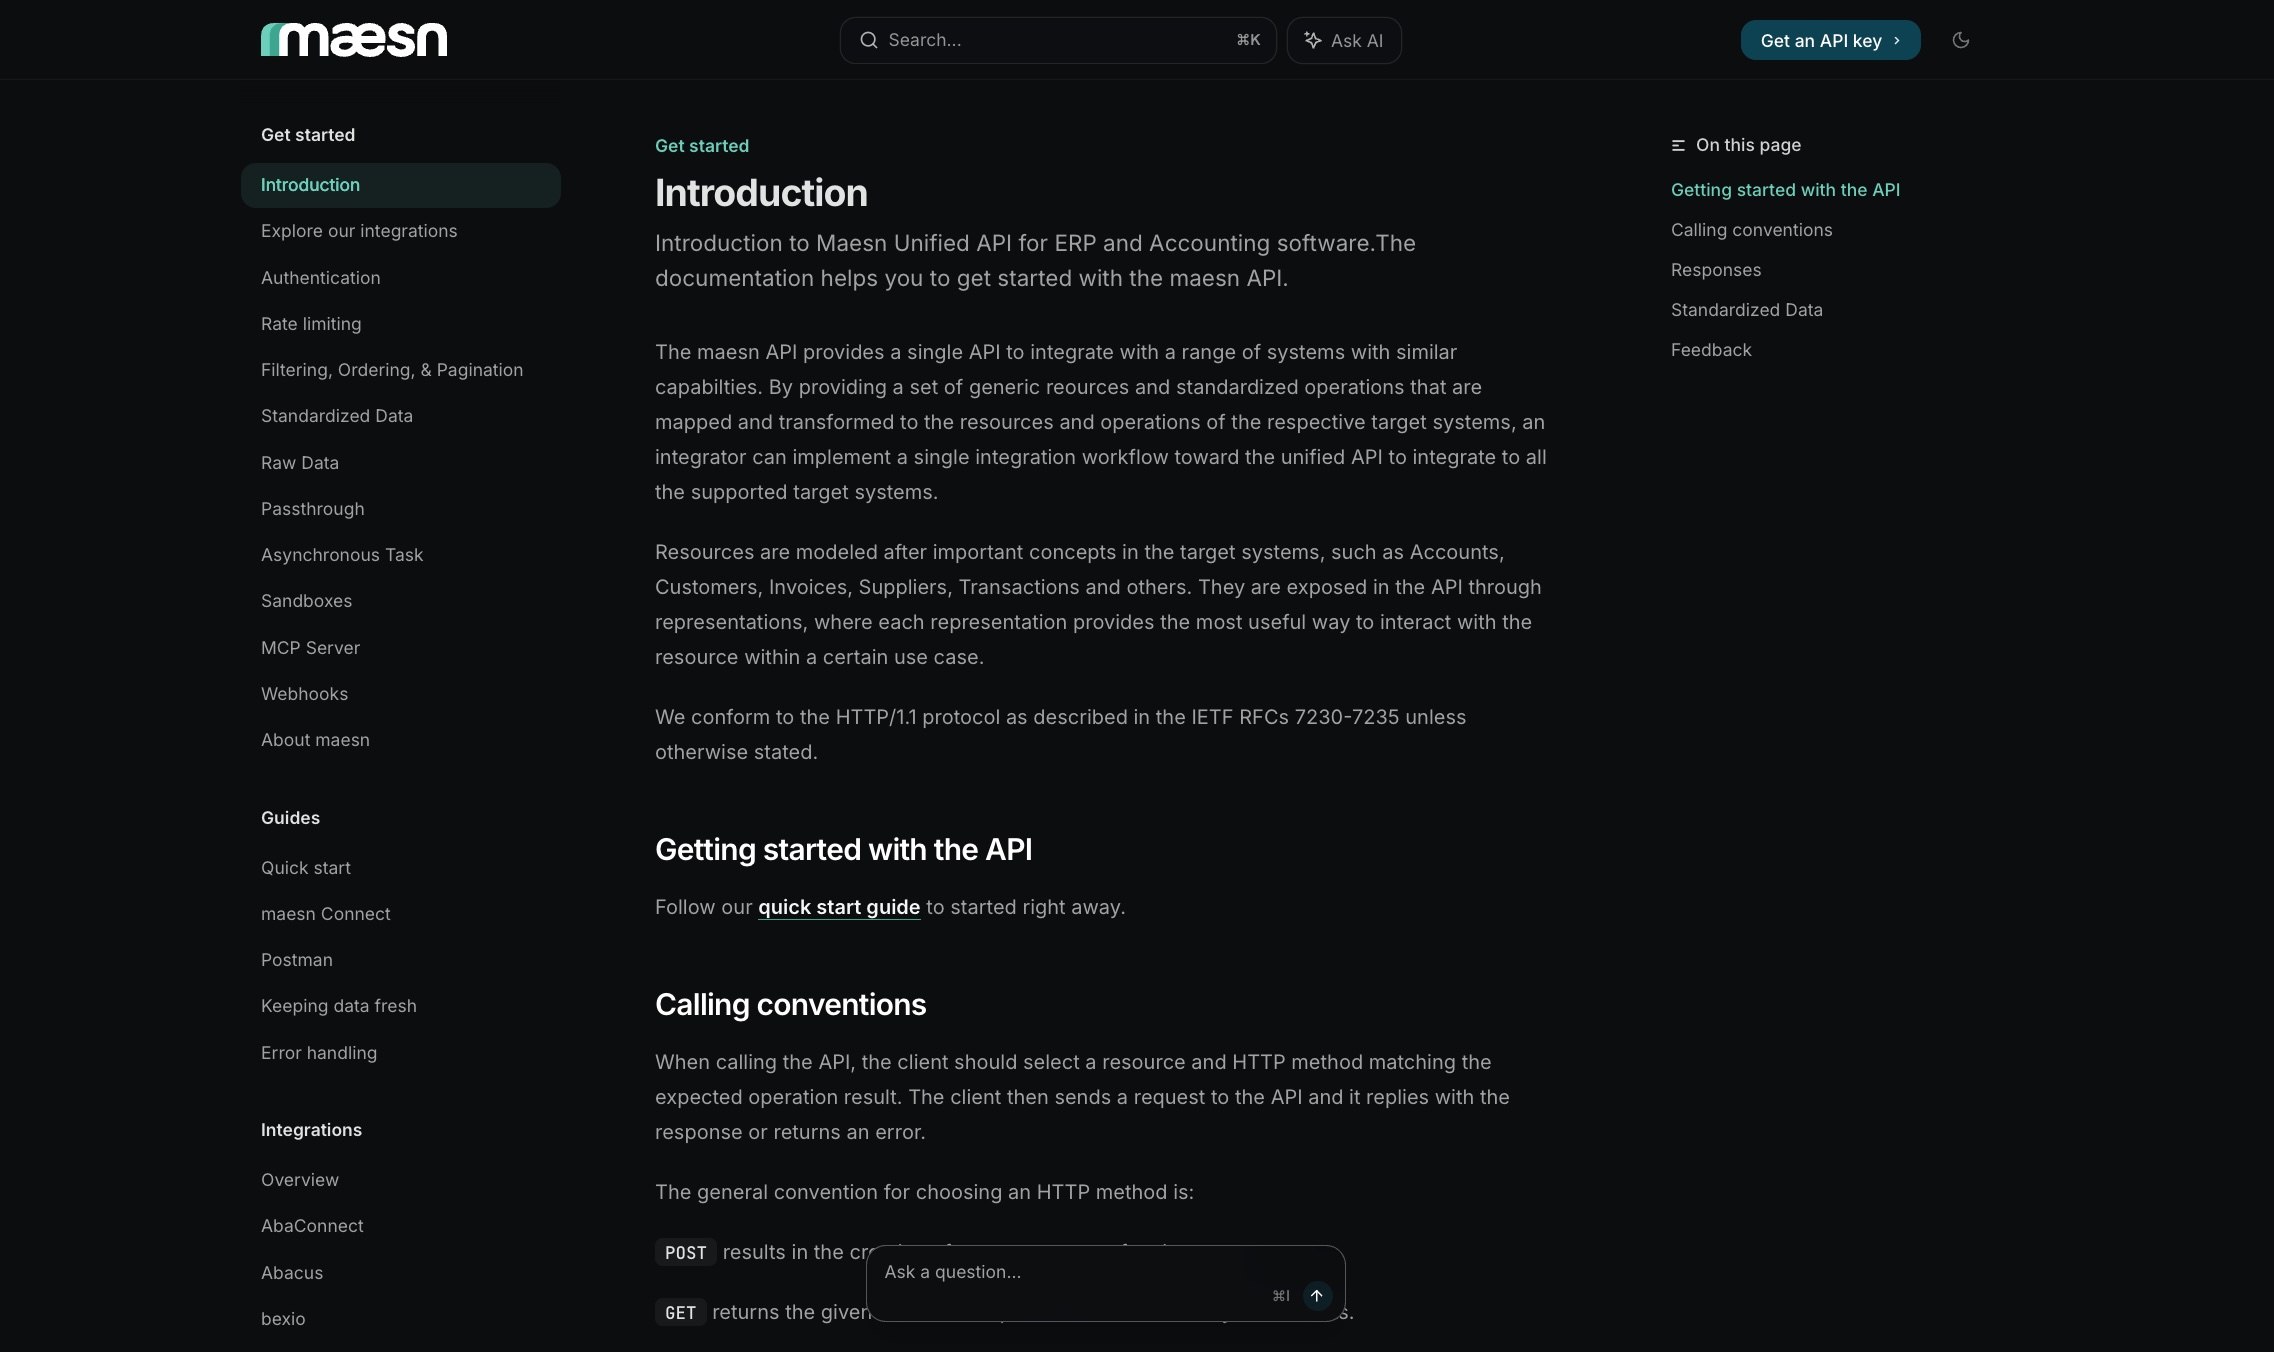Screen dimensions: 2274x1352
Task: Open the Postman guide
Action: point(297,960)
